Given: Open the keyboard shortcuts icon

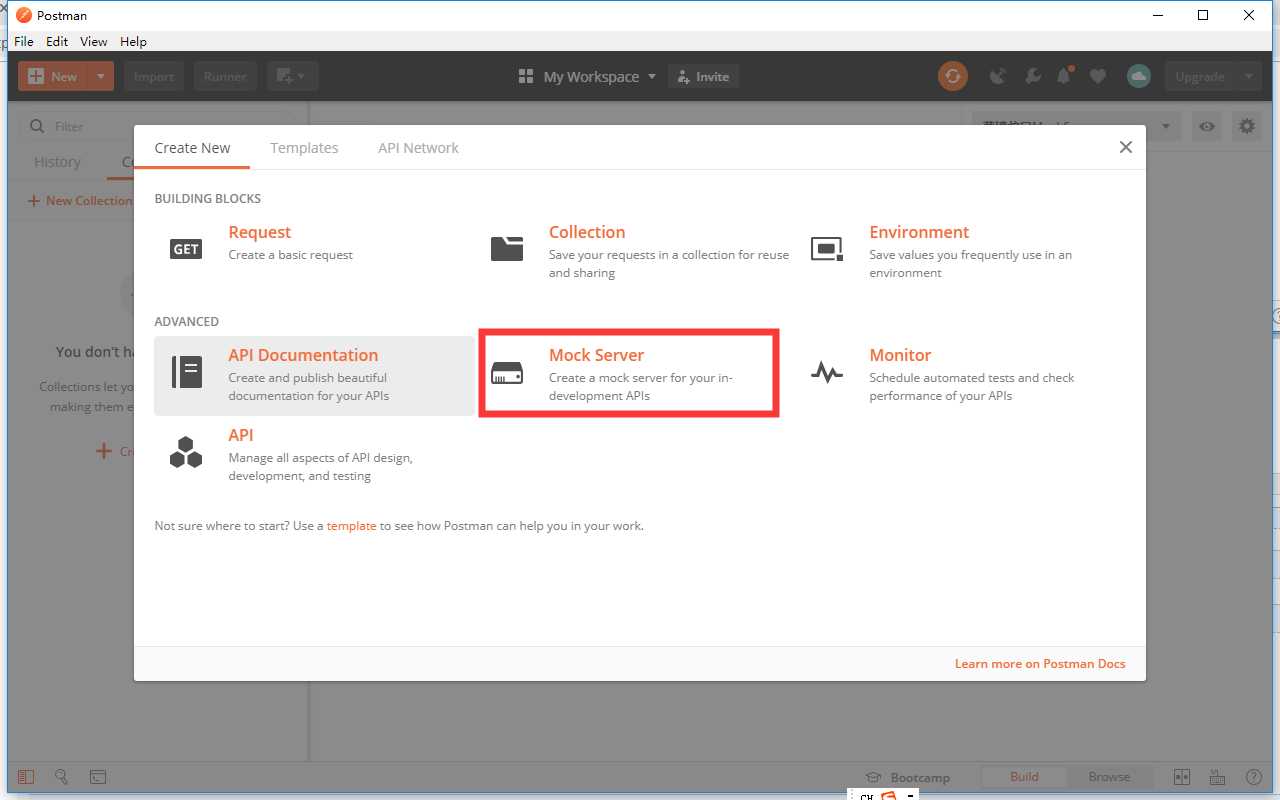Looking at the screenshot, I should 1217,777.
